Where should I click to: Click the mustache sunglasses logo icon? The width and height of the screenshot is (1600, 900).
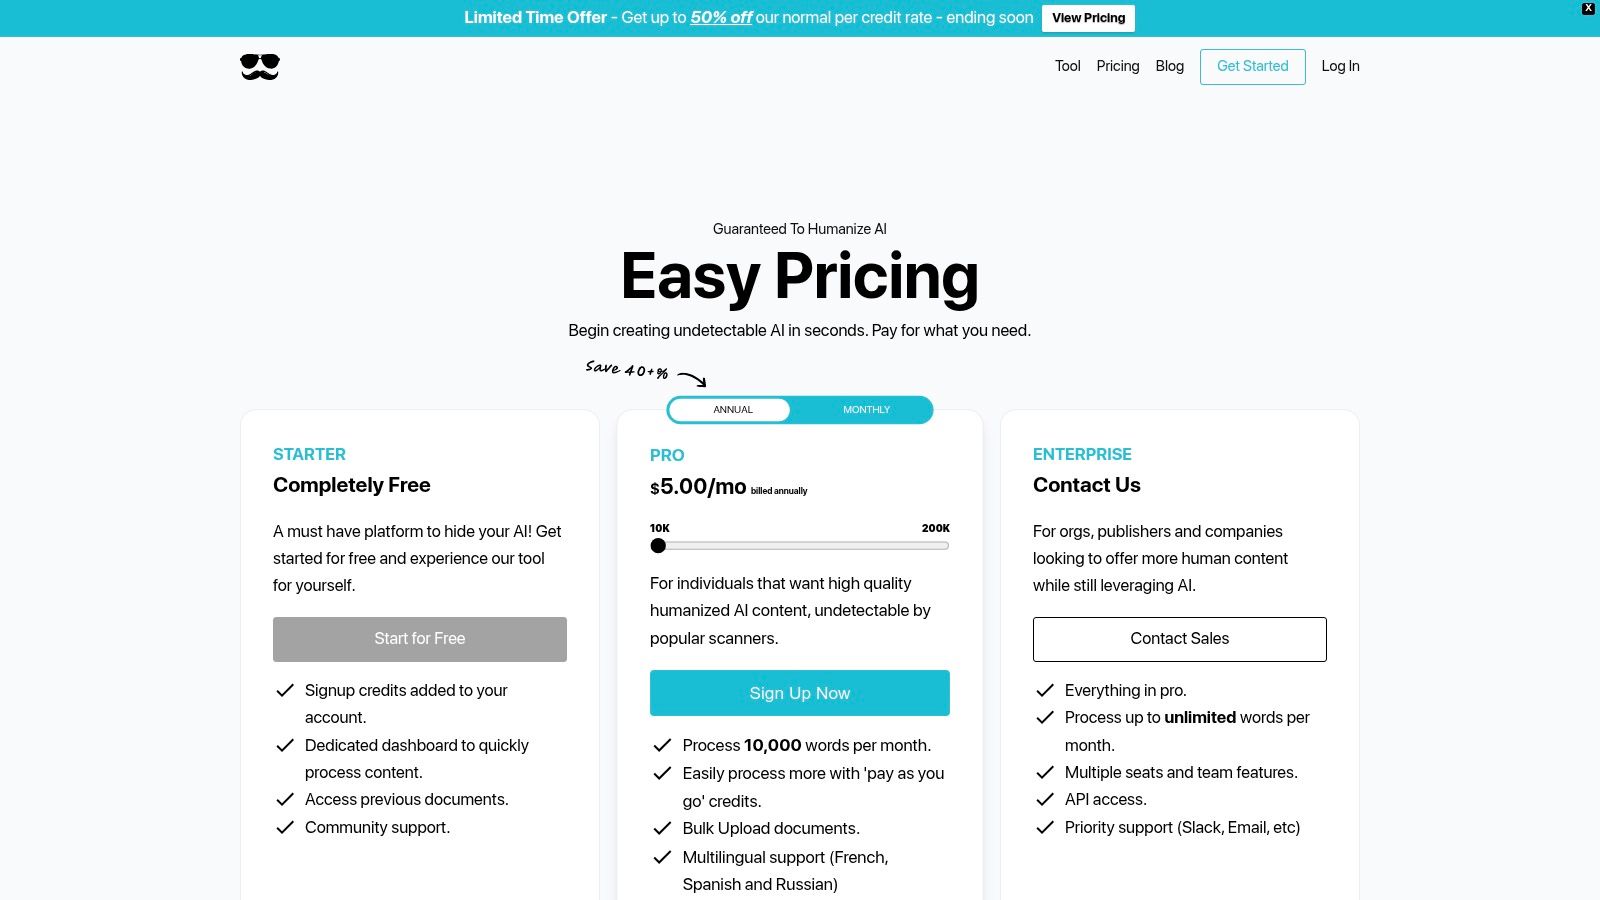[260, 67]
